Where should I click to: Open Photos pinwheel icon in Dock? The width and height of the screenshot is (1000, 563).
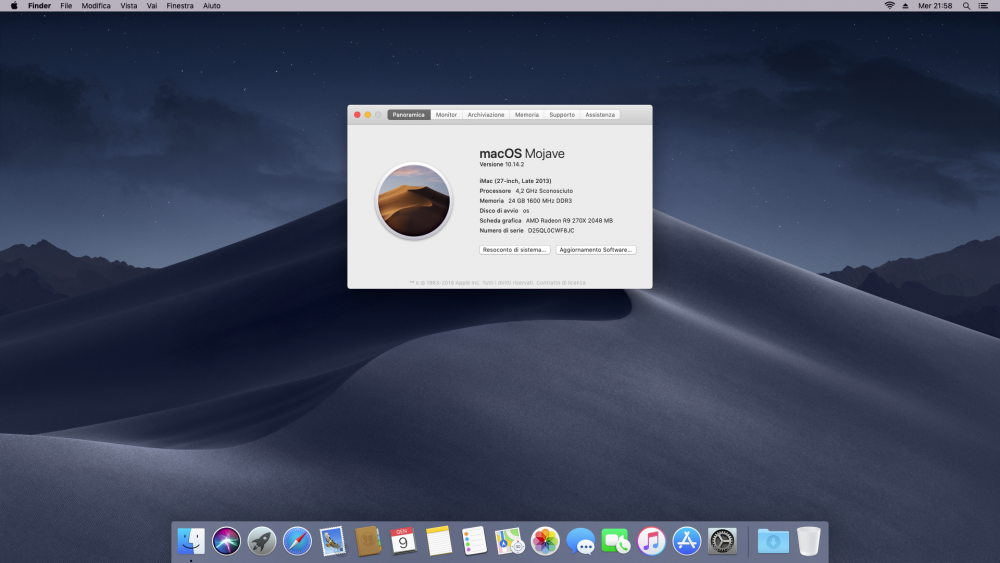pos(545,541)
